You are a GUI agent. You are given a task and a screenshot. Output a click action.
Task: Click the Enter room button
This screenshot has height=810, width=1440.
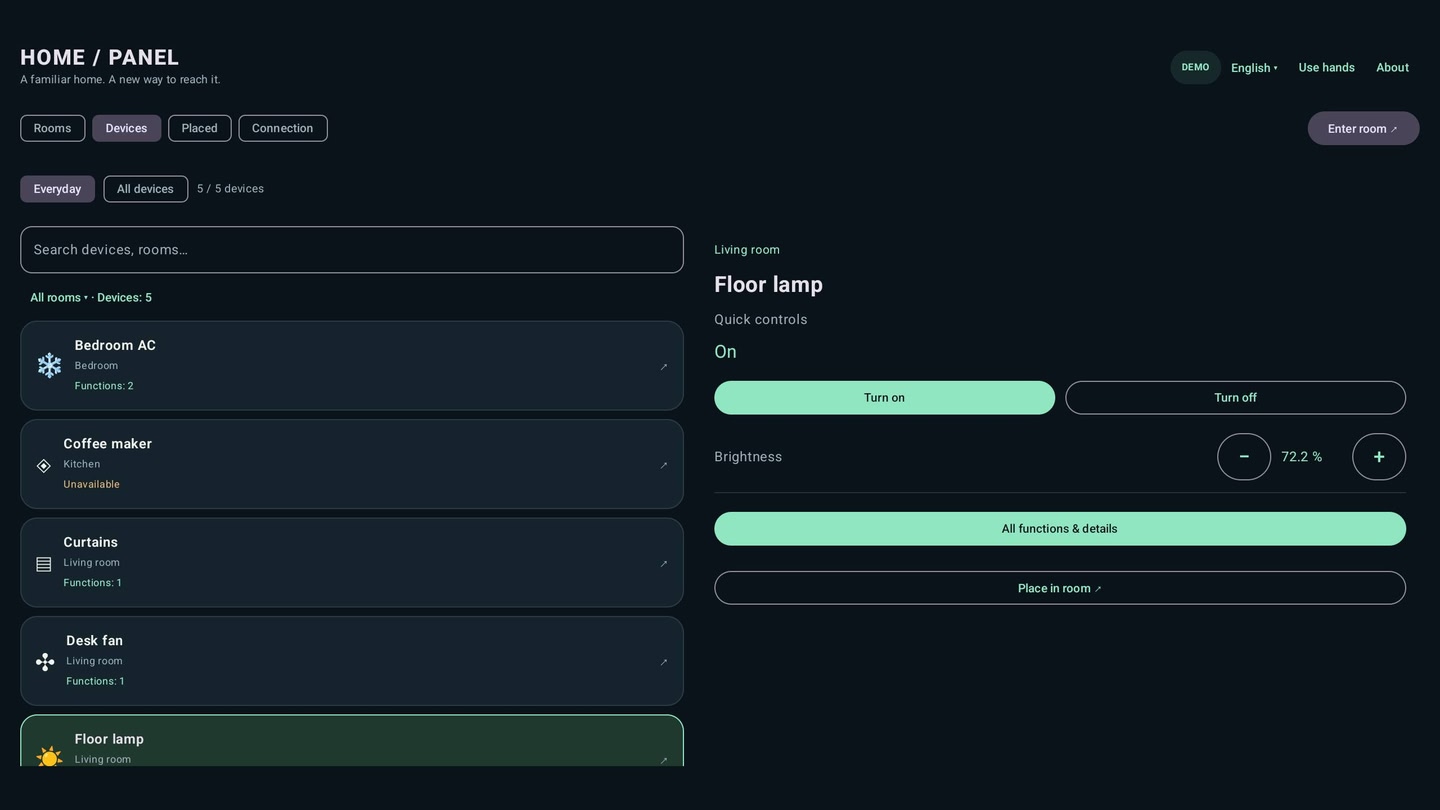[x=1363, y=128]
